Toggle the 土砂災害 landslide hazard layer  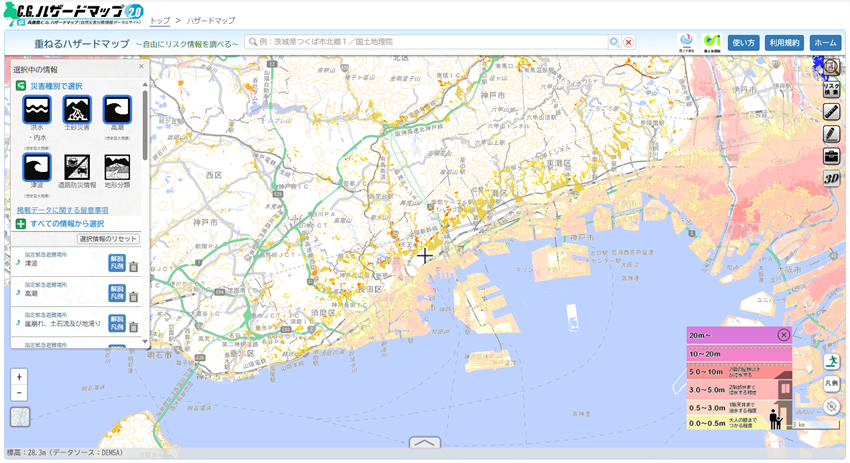click(x=78, y=110)
